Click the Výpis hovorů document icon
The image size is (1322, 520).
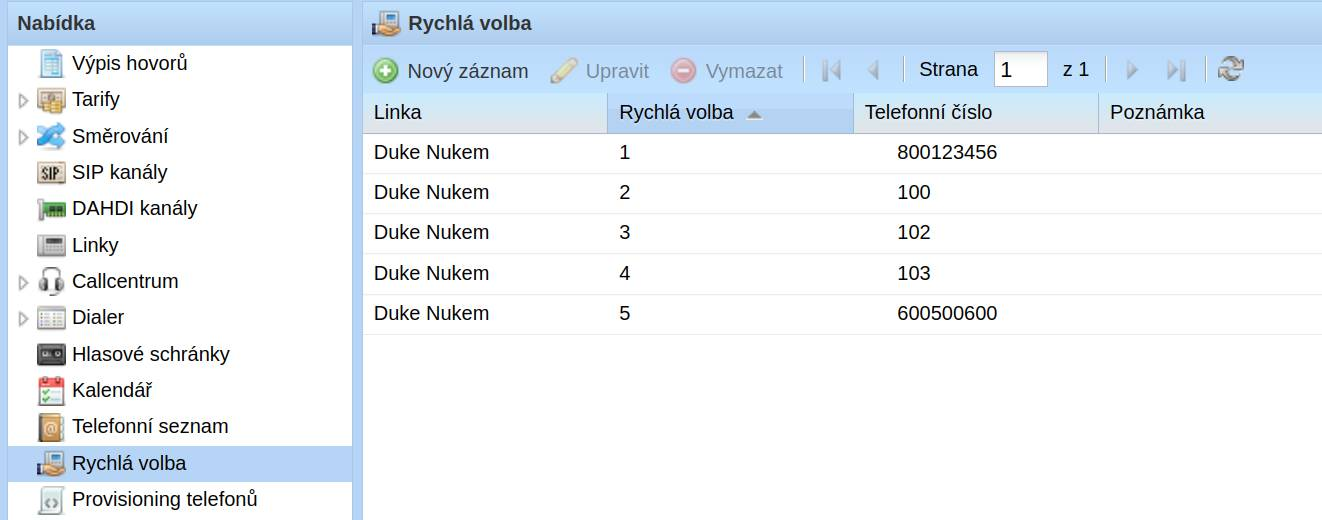[x=51, y=64]
